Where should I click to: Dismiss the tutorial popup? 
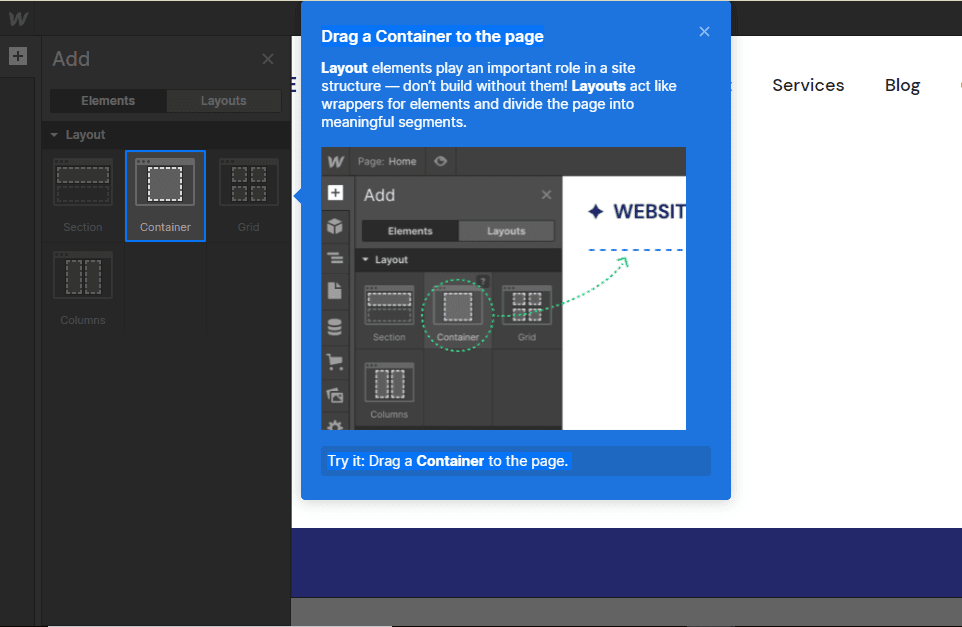(x=704, y=31)
